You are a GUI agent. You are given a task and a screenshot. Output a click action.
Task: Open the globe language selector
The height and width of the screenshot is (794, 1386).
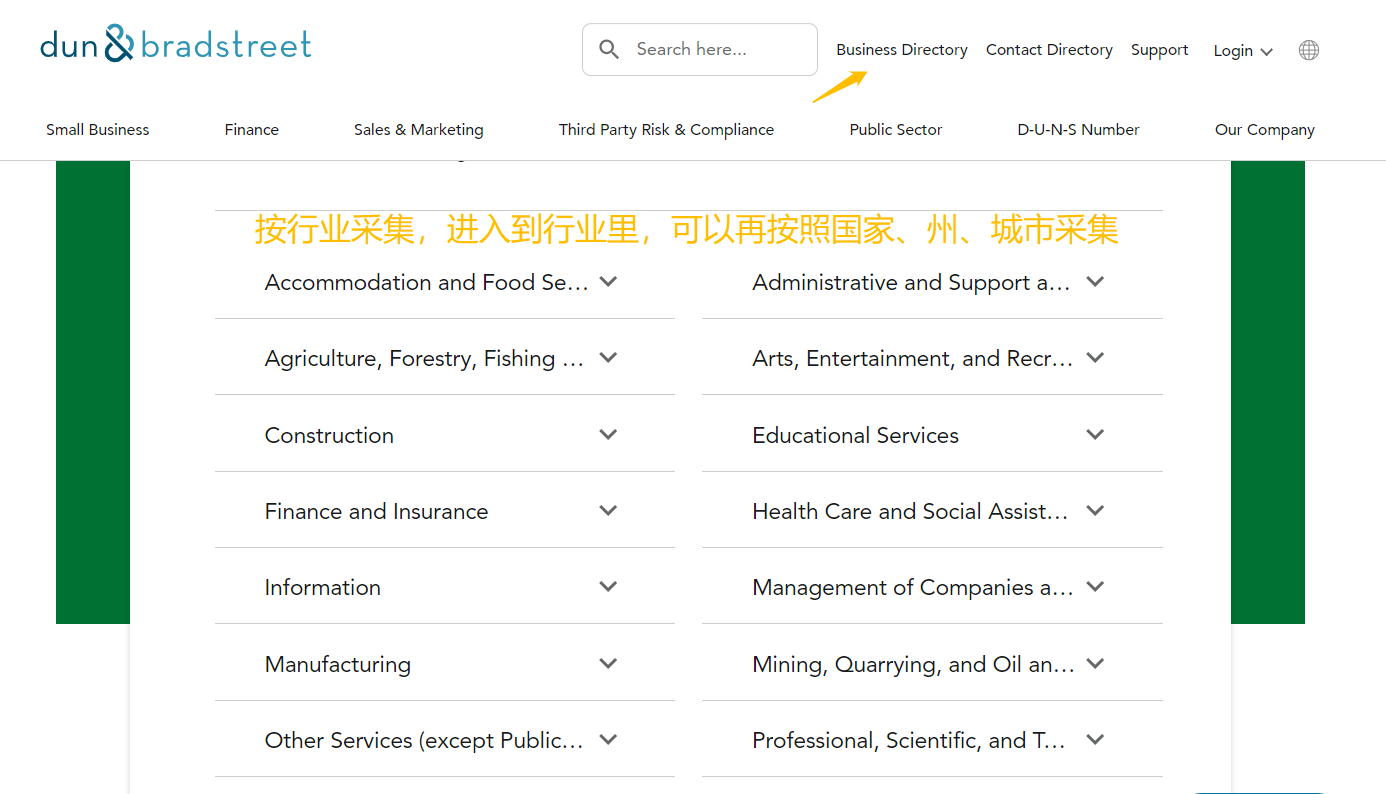tap(1308, 50)
